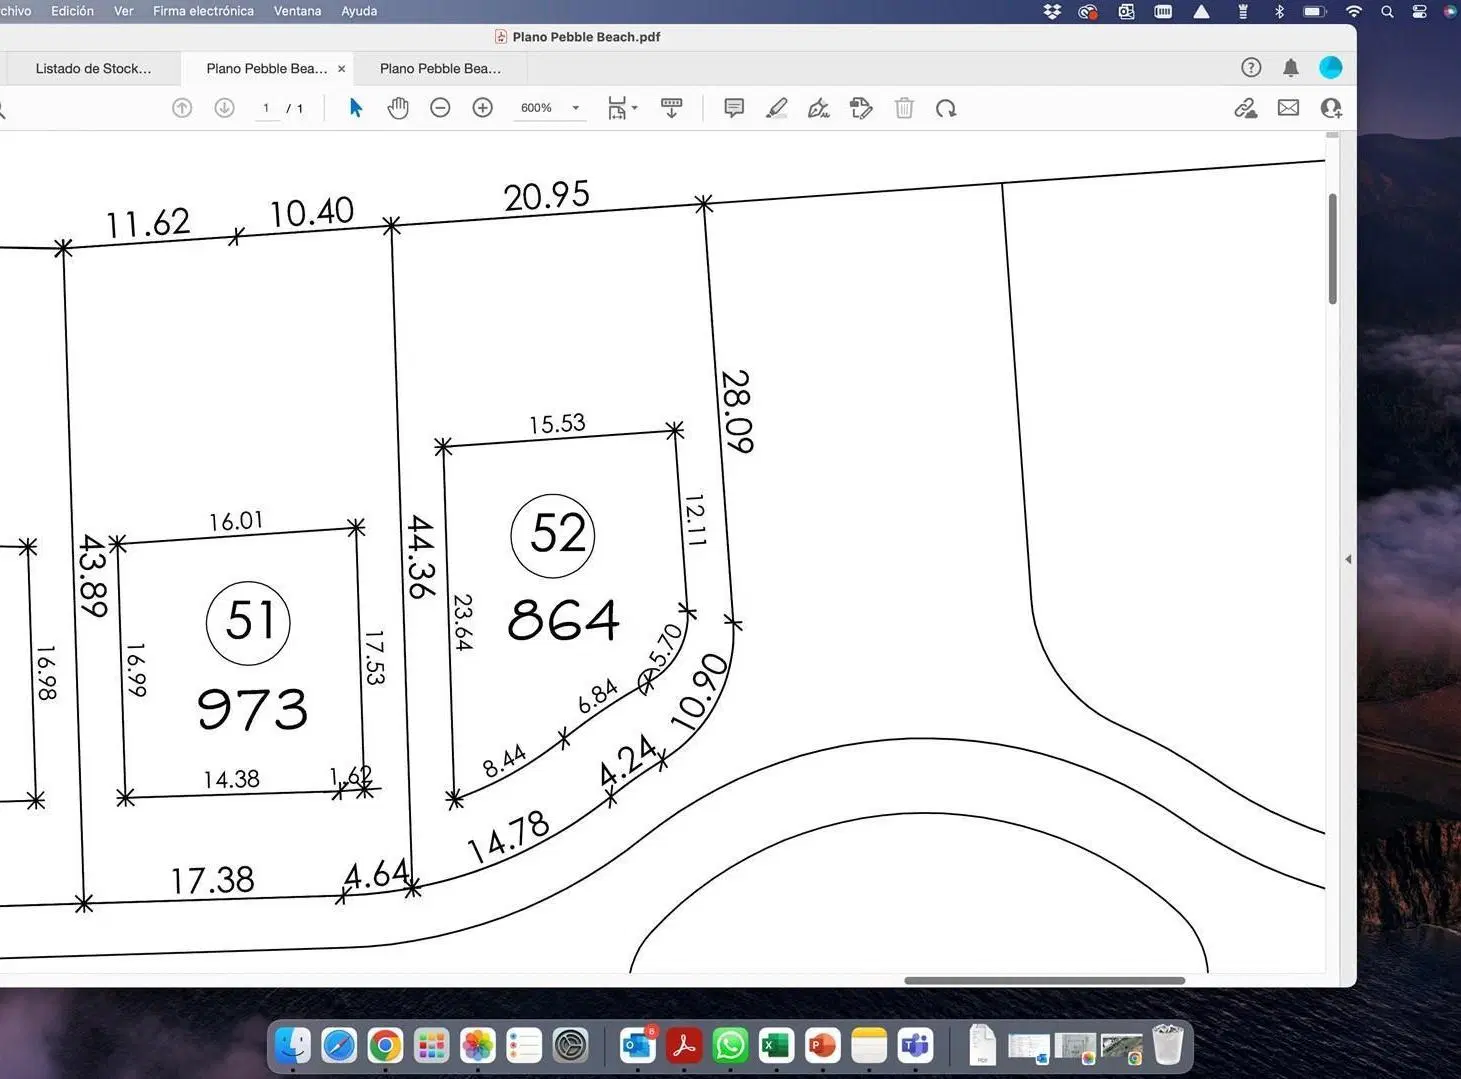Open Bluetooth status in menu bar
Screen dimensions: 1461x1079
[x=1279, y=11]
